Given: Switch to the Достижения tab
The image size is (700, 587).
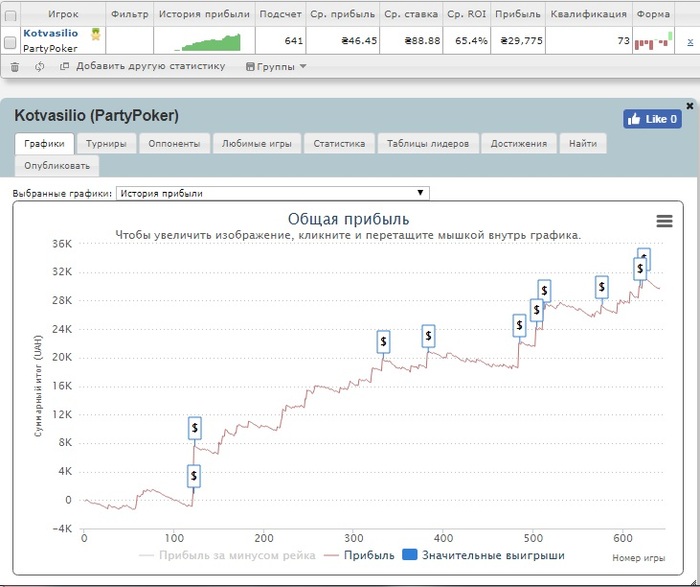Looking at the screenshot, I should tap(519, 144).
